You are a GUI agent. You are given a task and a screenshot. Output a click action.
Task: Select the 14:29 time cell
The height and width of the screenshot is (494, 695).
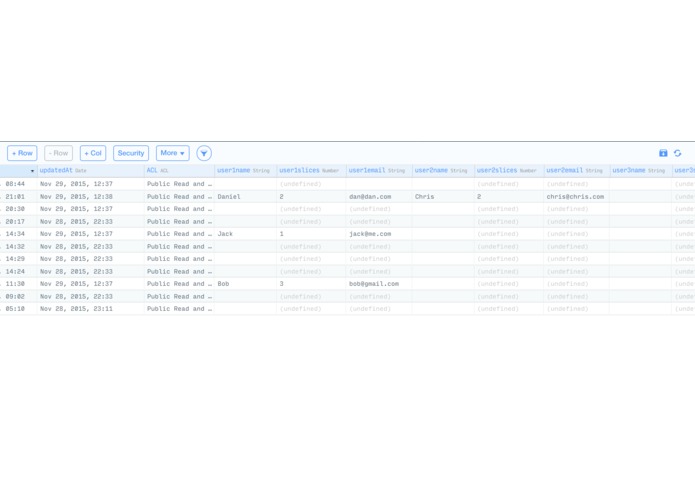(x=19, y=259)
